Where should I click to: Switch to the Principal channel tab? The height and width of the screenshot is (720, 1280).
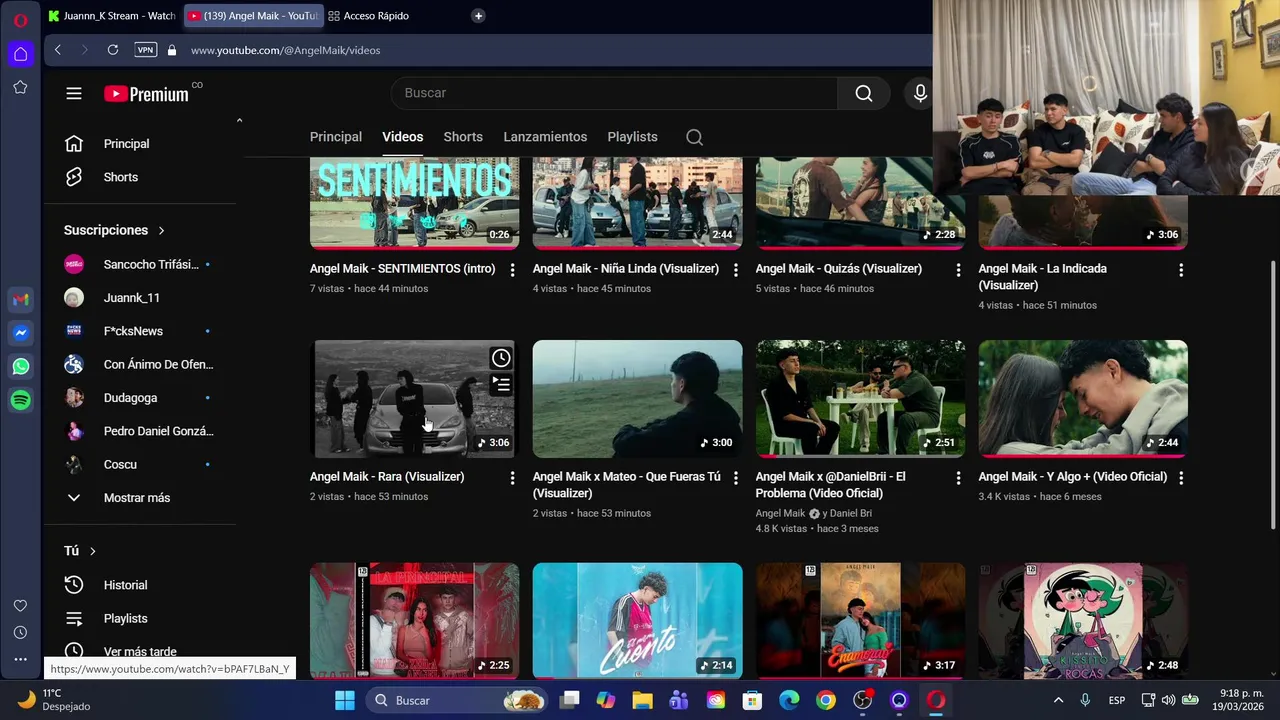click(x=336, y=137)
